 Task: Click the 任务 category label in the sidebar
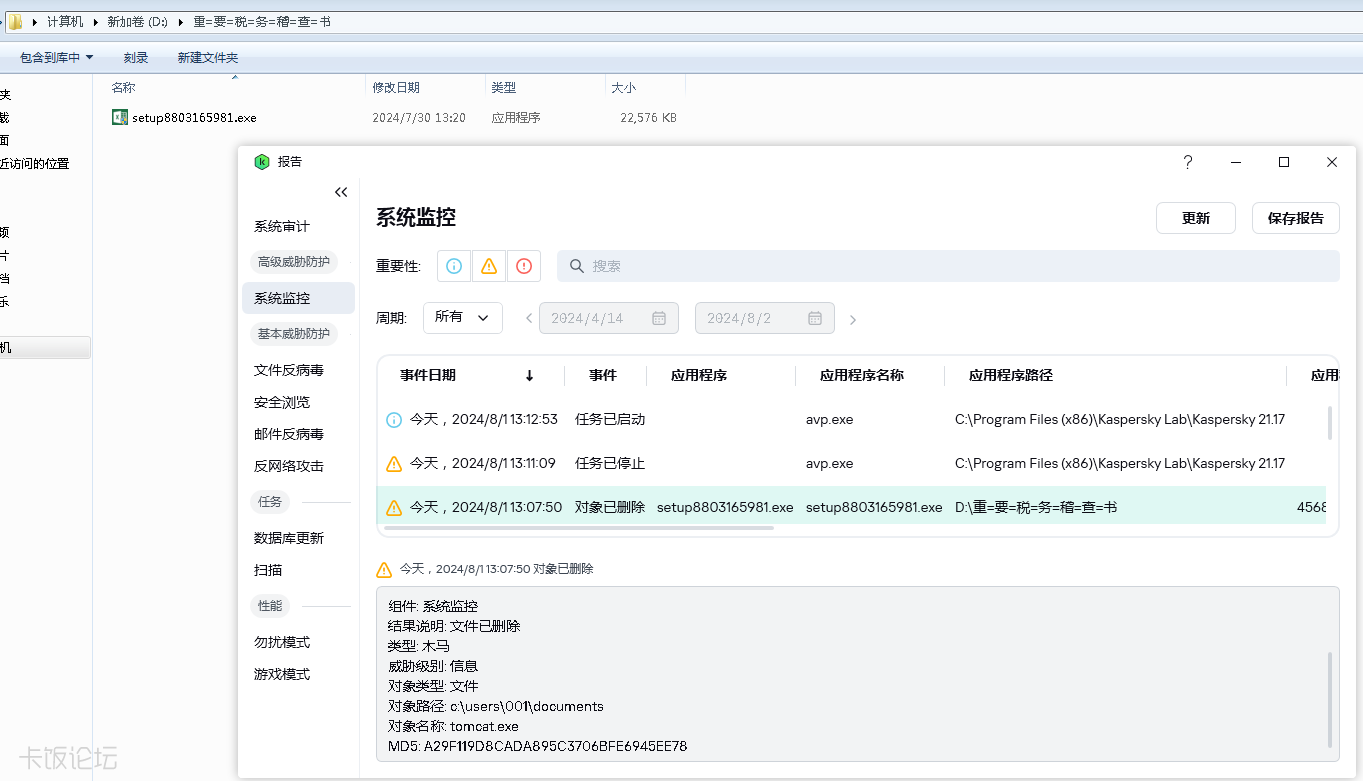coord(270,502)
